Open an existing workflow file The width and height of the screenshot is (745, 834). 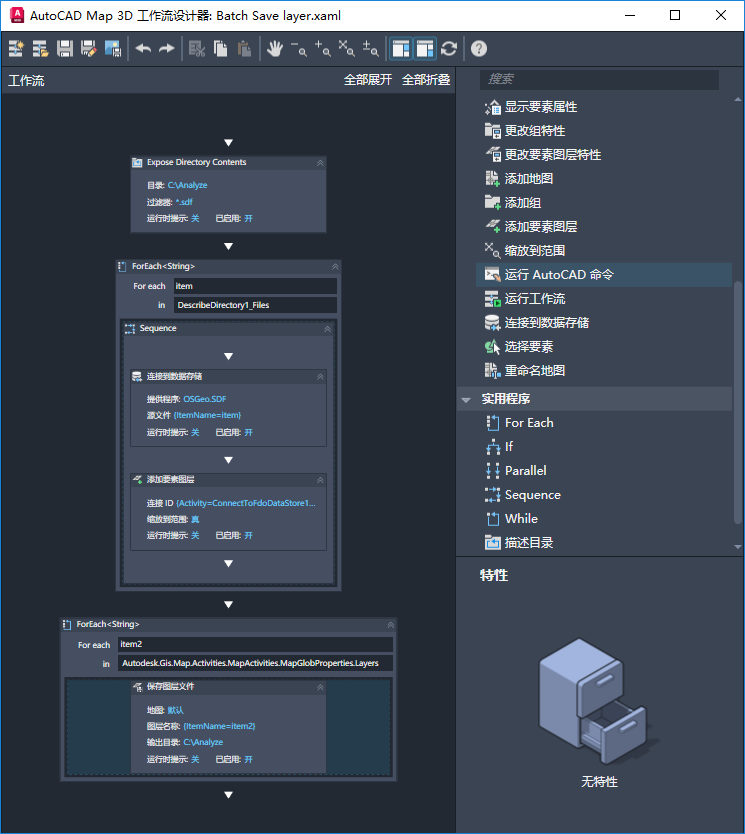coord(40,49)
